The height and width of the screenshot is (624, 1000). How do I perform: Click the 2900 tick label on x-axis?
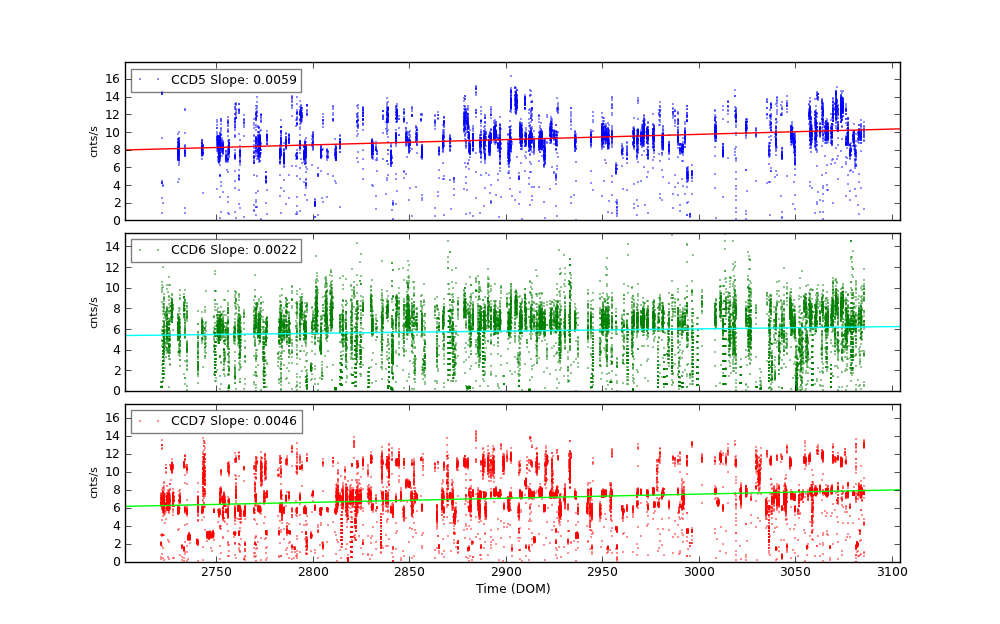(x=506, y=572)
